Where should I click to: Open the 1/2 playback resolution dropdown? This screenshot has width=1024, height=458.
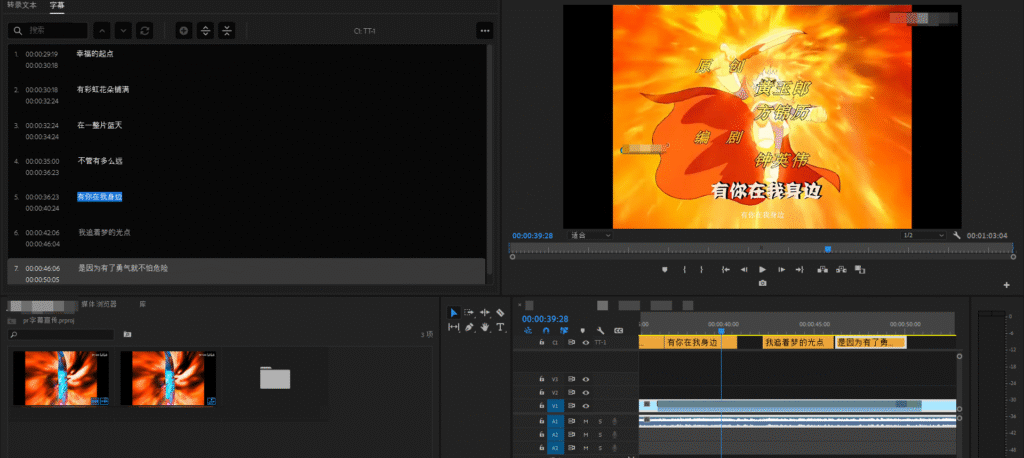point(923,236)
